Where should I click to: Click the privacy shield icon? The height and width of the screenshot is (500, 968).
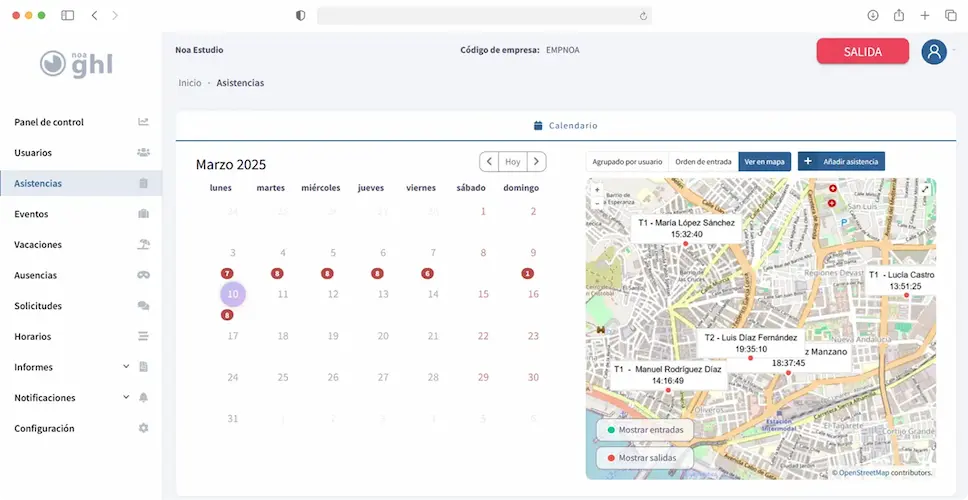[x=301, y=15]
